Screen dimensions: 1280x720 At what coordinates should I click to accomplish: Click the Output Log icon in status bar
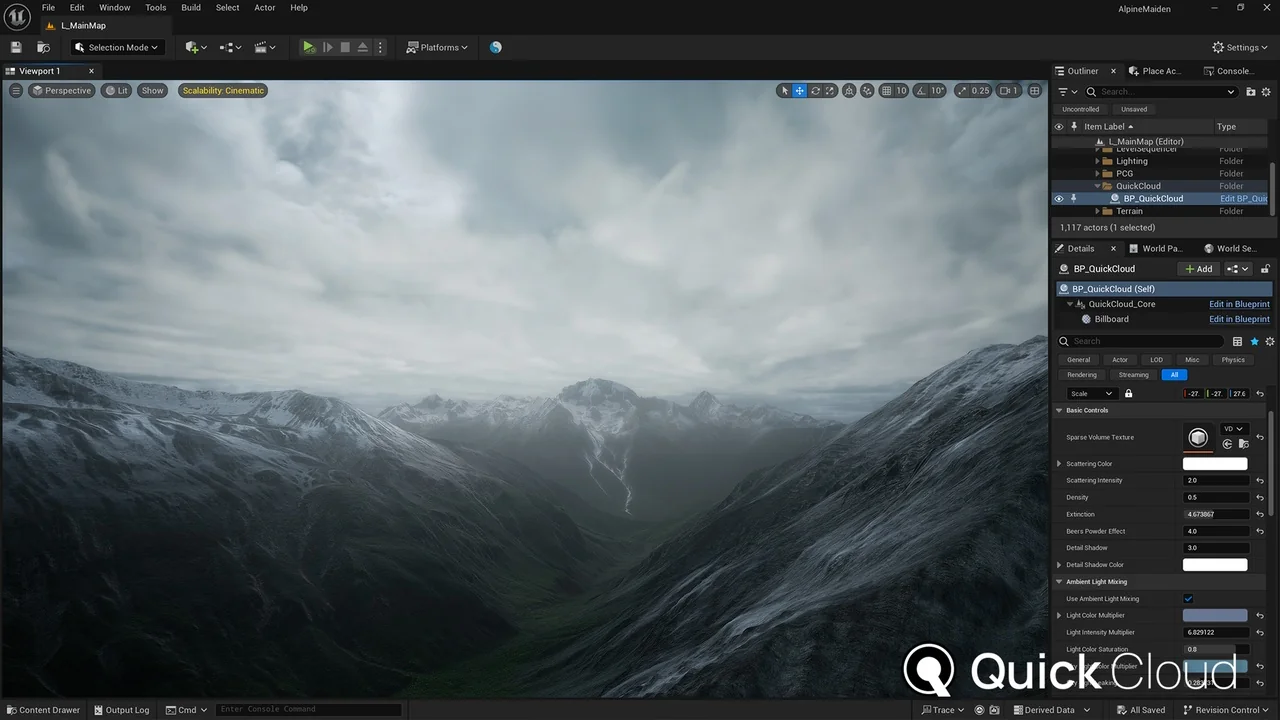pyautogui.click(x=100, y=710)
